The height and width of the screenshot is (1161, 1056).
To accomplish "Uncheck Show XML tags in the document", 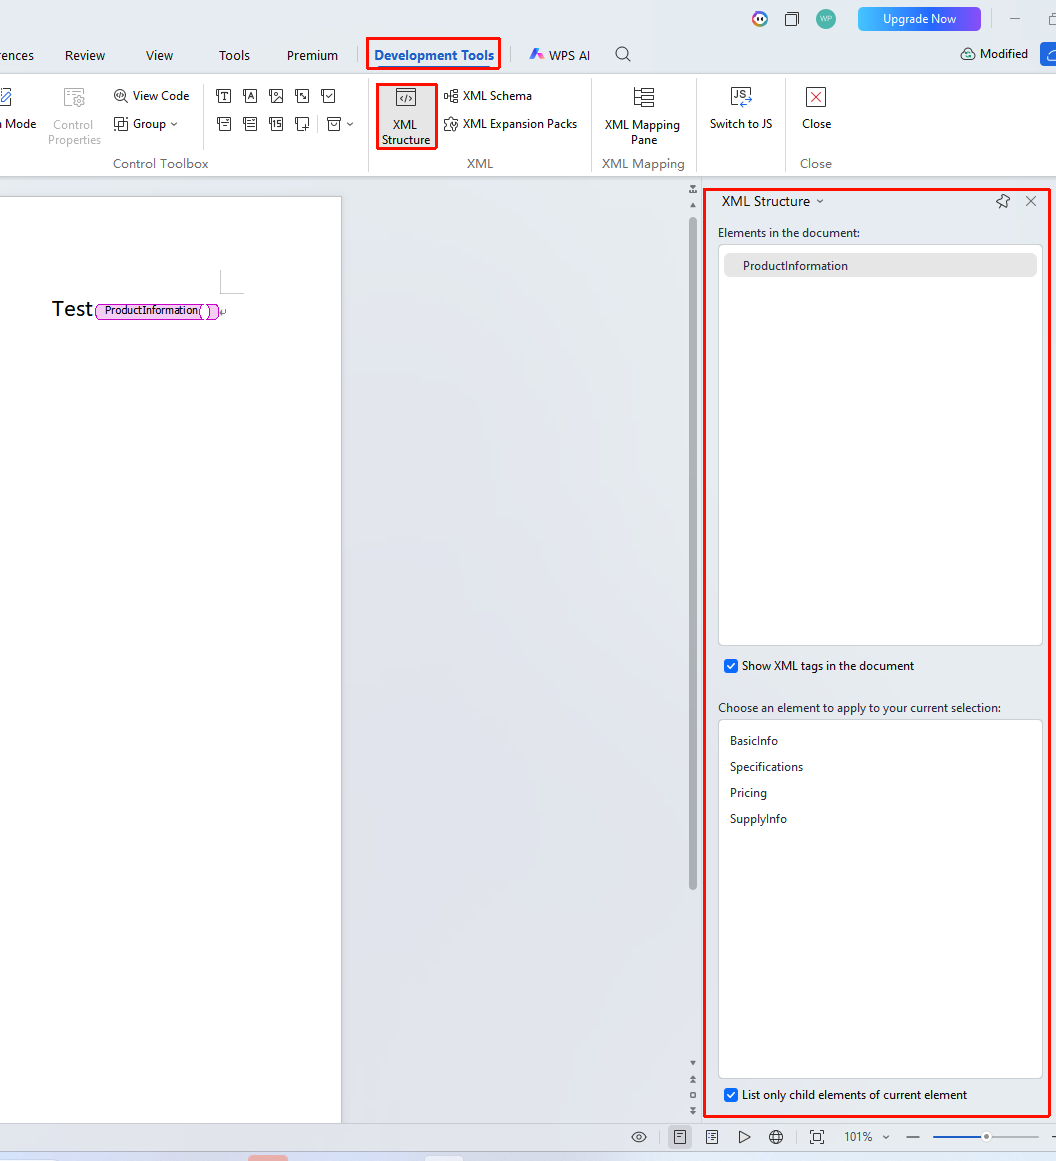I will 731,666.
